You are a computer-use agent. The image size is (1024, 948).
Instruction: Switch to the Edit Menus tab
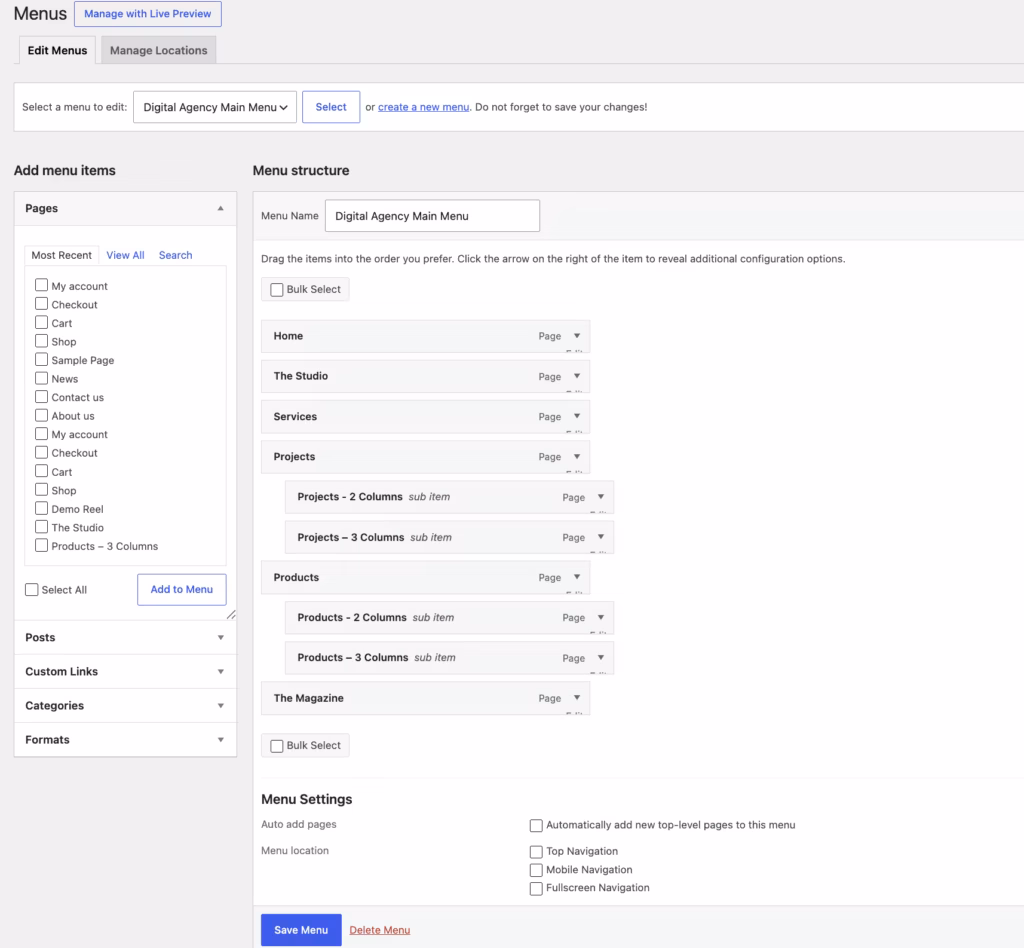[57, 50]
